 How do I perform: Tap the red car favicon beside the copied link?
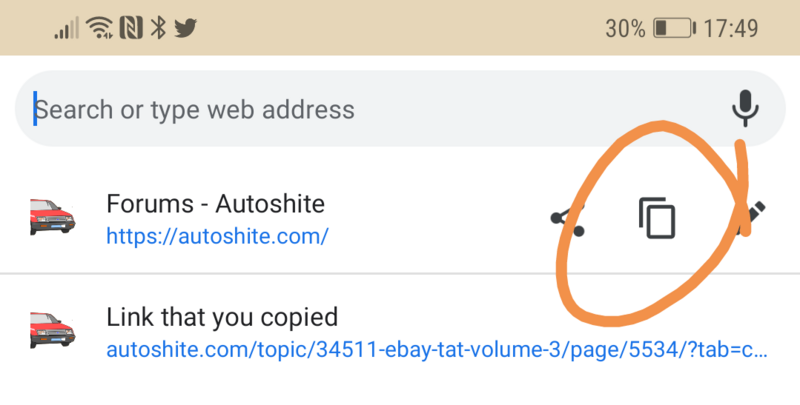[52, 332]
